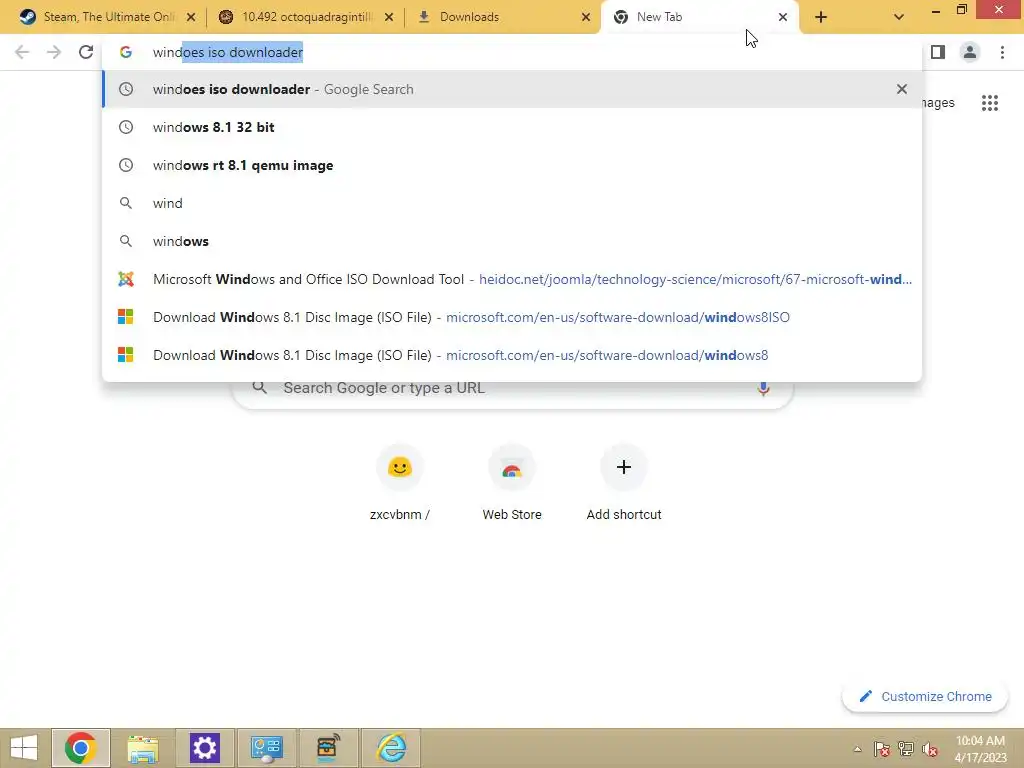
Task: Open File Explorer from the taskbar
Action: coord(142,748)
